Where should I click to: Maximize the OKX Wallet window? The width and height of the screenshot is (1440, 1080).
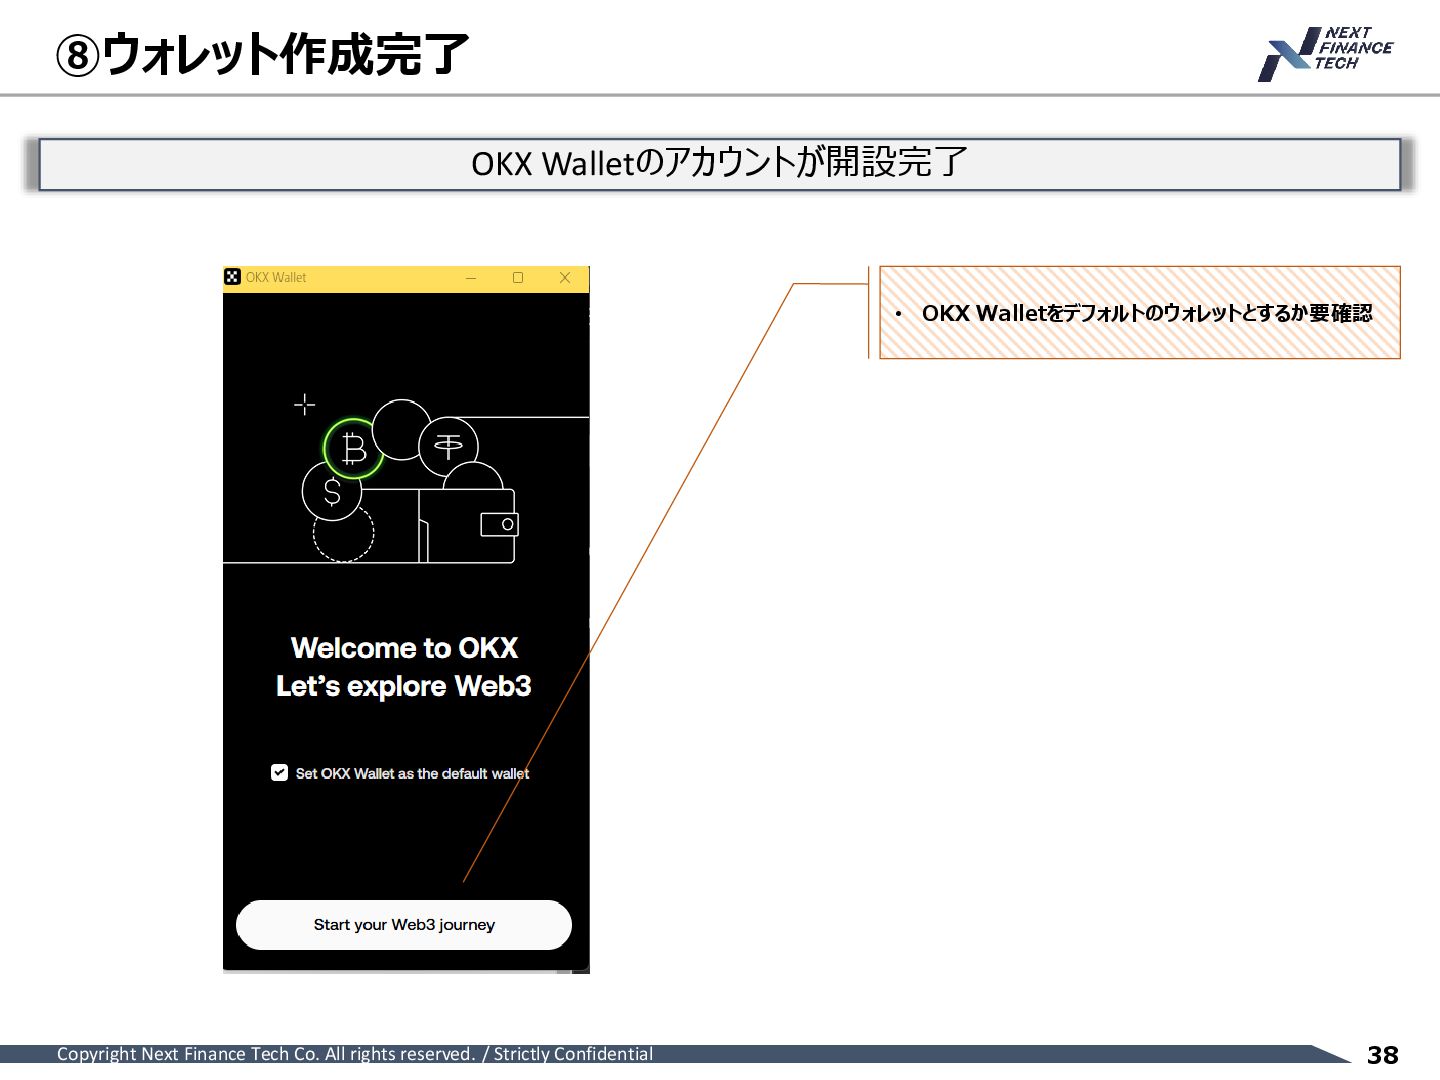pyautogui.click(x=518, y=278)
